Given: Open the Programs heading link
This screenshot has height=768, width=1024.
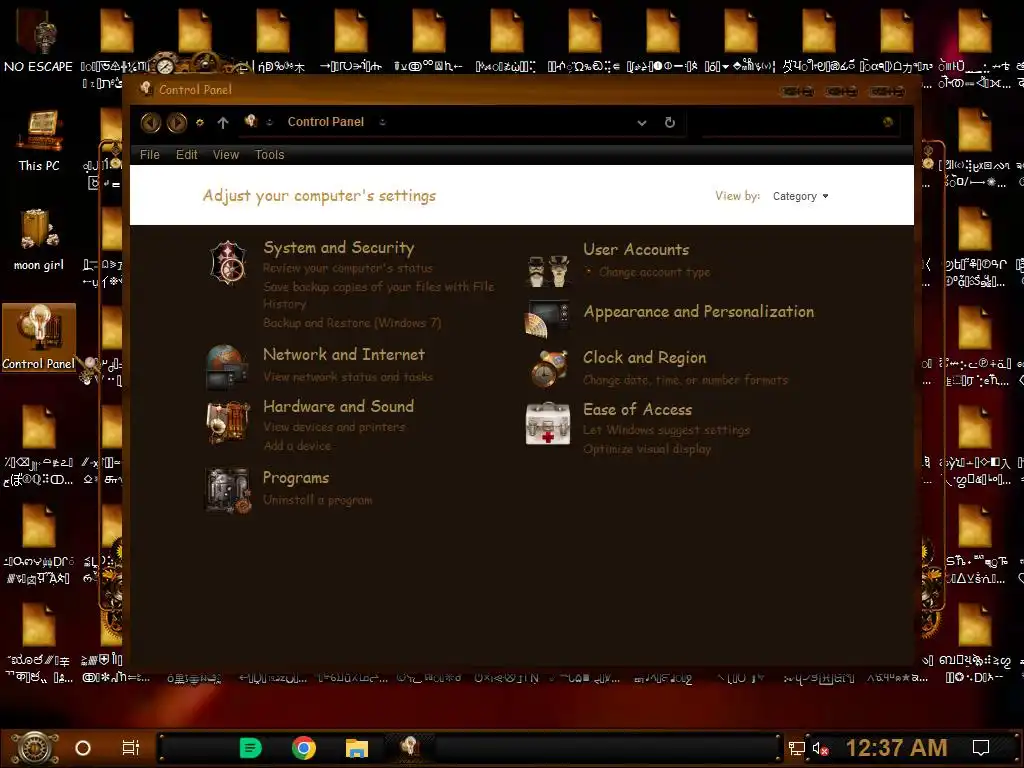Looking at the screenshot, I should click(x=296, y=478).
